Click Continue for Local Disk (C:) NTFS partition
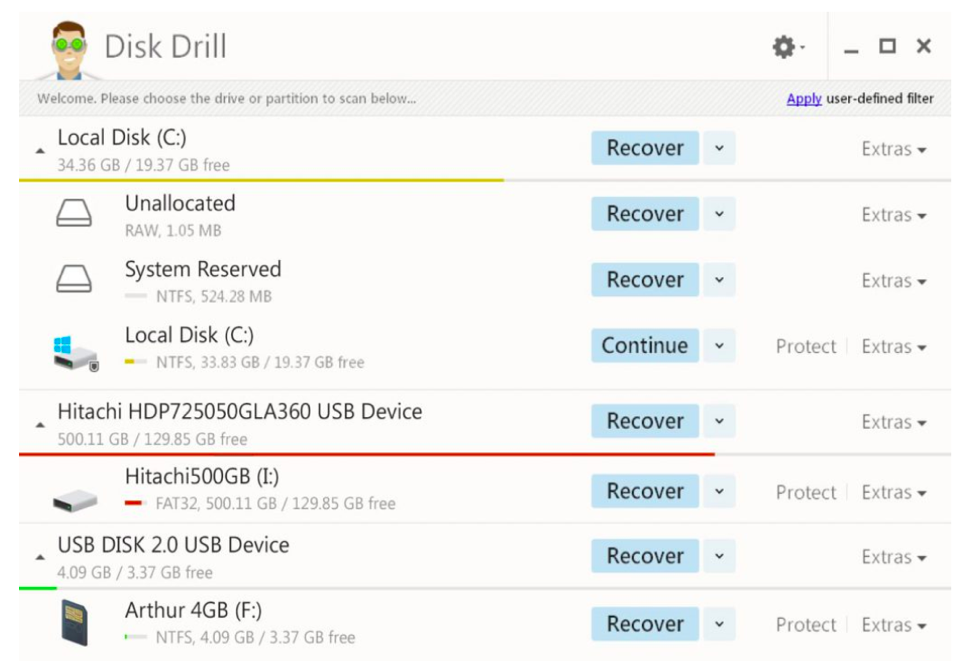The height and width of the screenshot is (661, 954). pyautogui.click(x=645, y=345)
